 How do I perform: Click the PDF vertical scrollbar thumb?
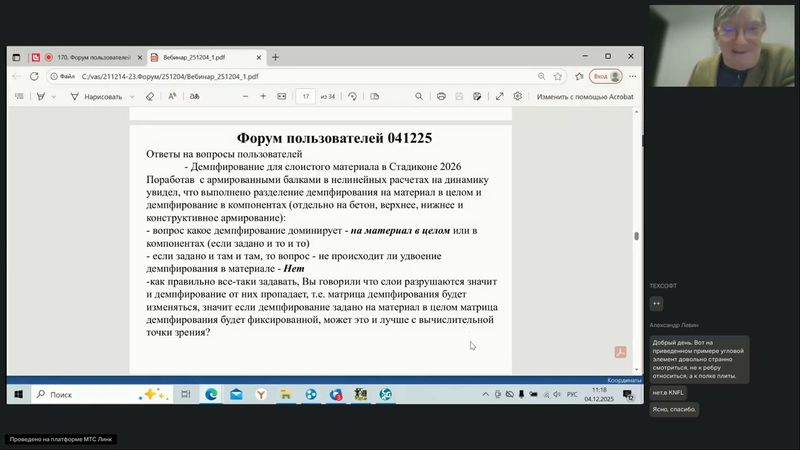coord(636,236)
